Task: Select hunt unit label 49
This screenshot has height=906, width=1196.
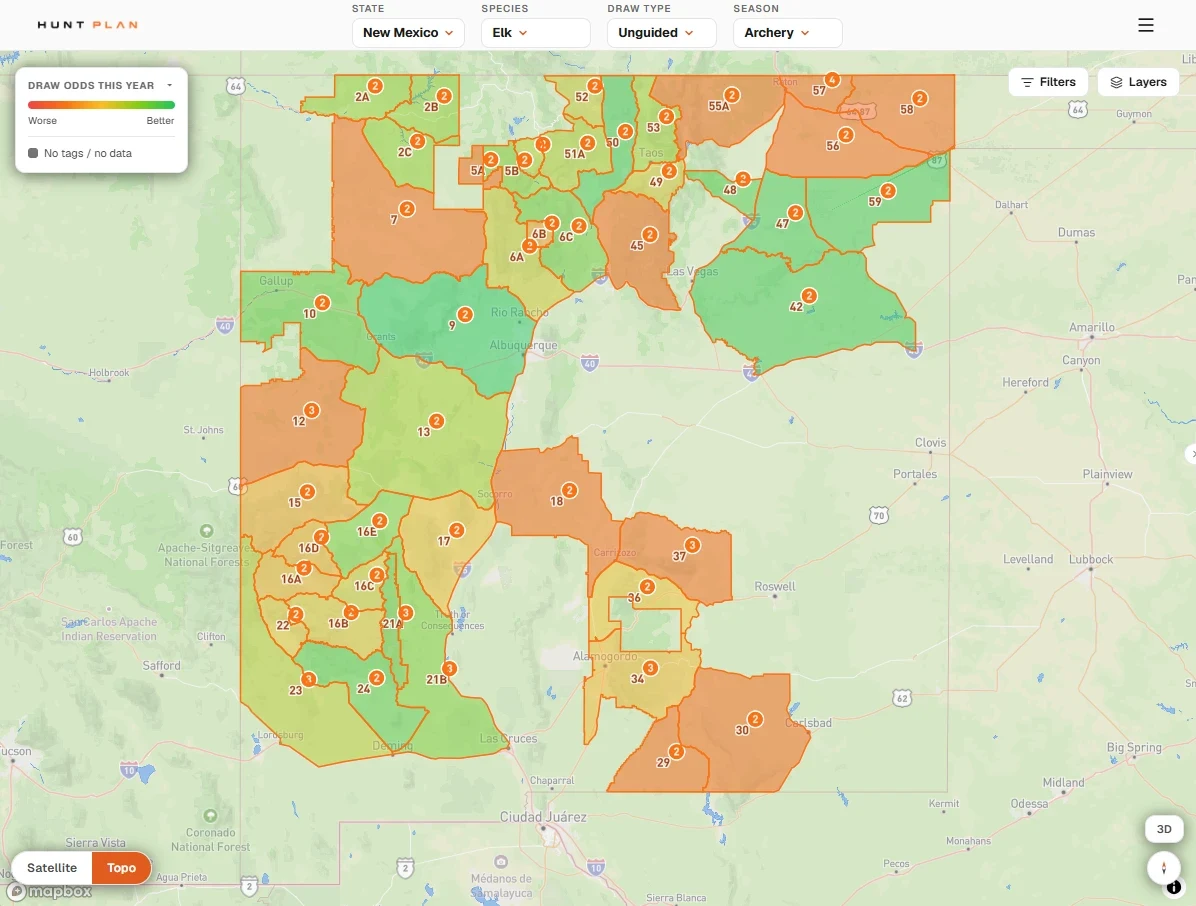Action: pyautogui.click(x=656, y=182)
